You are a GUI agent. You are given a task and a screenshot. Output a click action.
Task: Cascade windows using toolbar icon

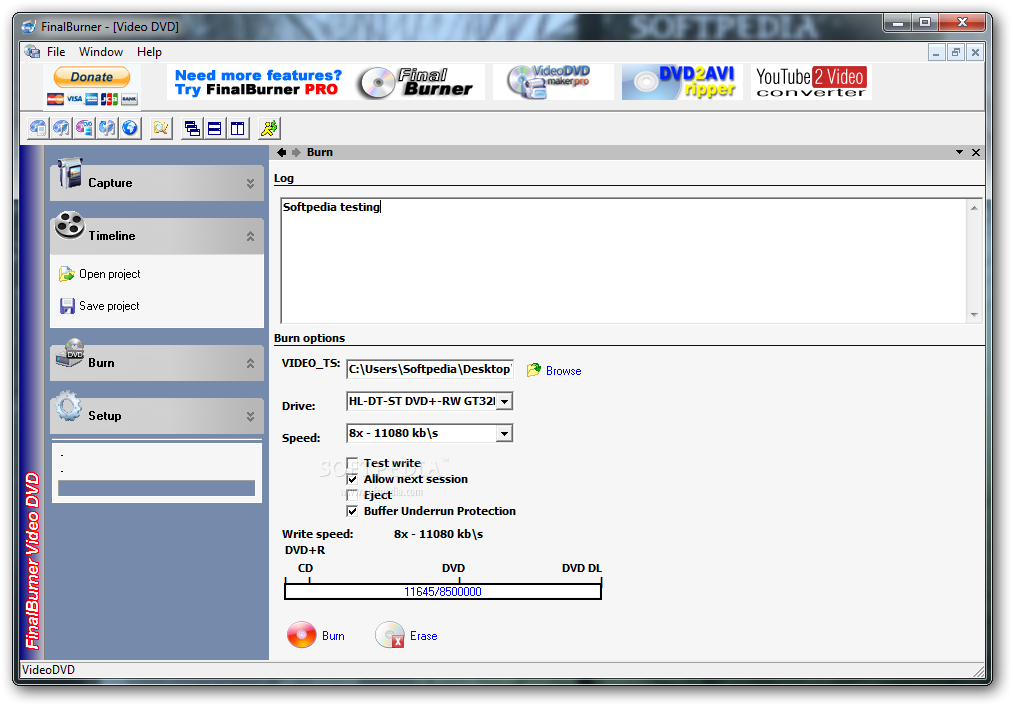[x=192, y=128]
